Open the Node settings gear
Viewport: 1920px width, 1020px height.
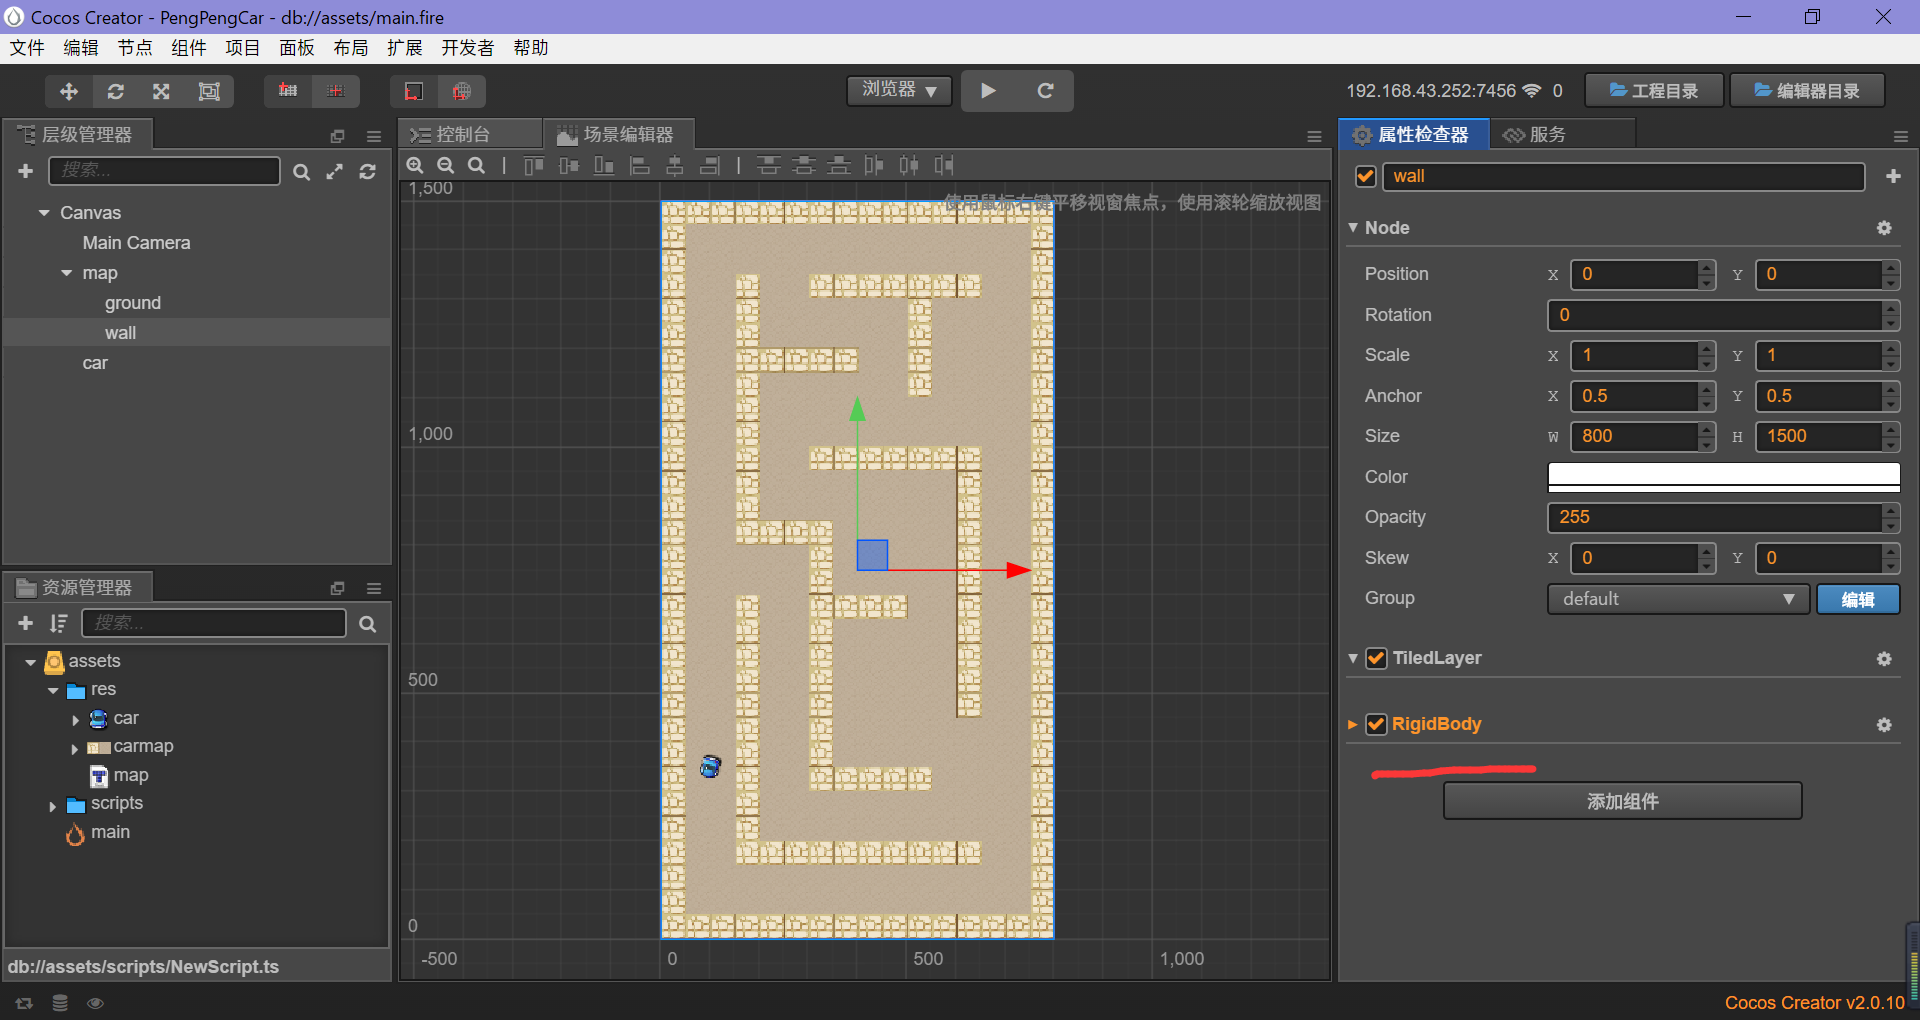(x=1884, y=228)
